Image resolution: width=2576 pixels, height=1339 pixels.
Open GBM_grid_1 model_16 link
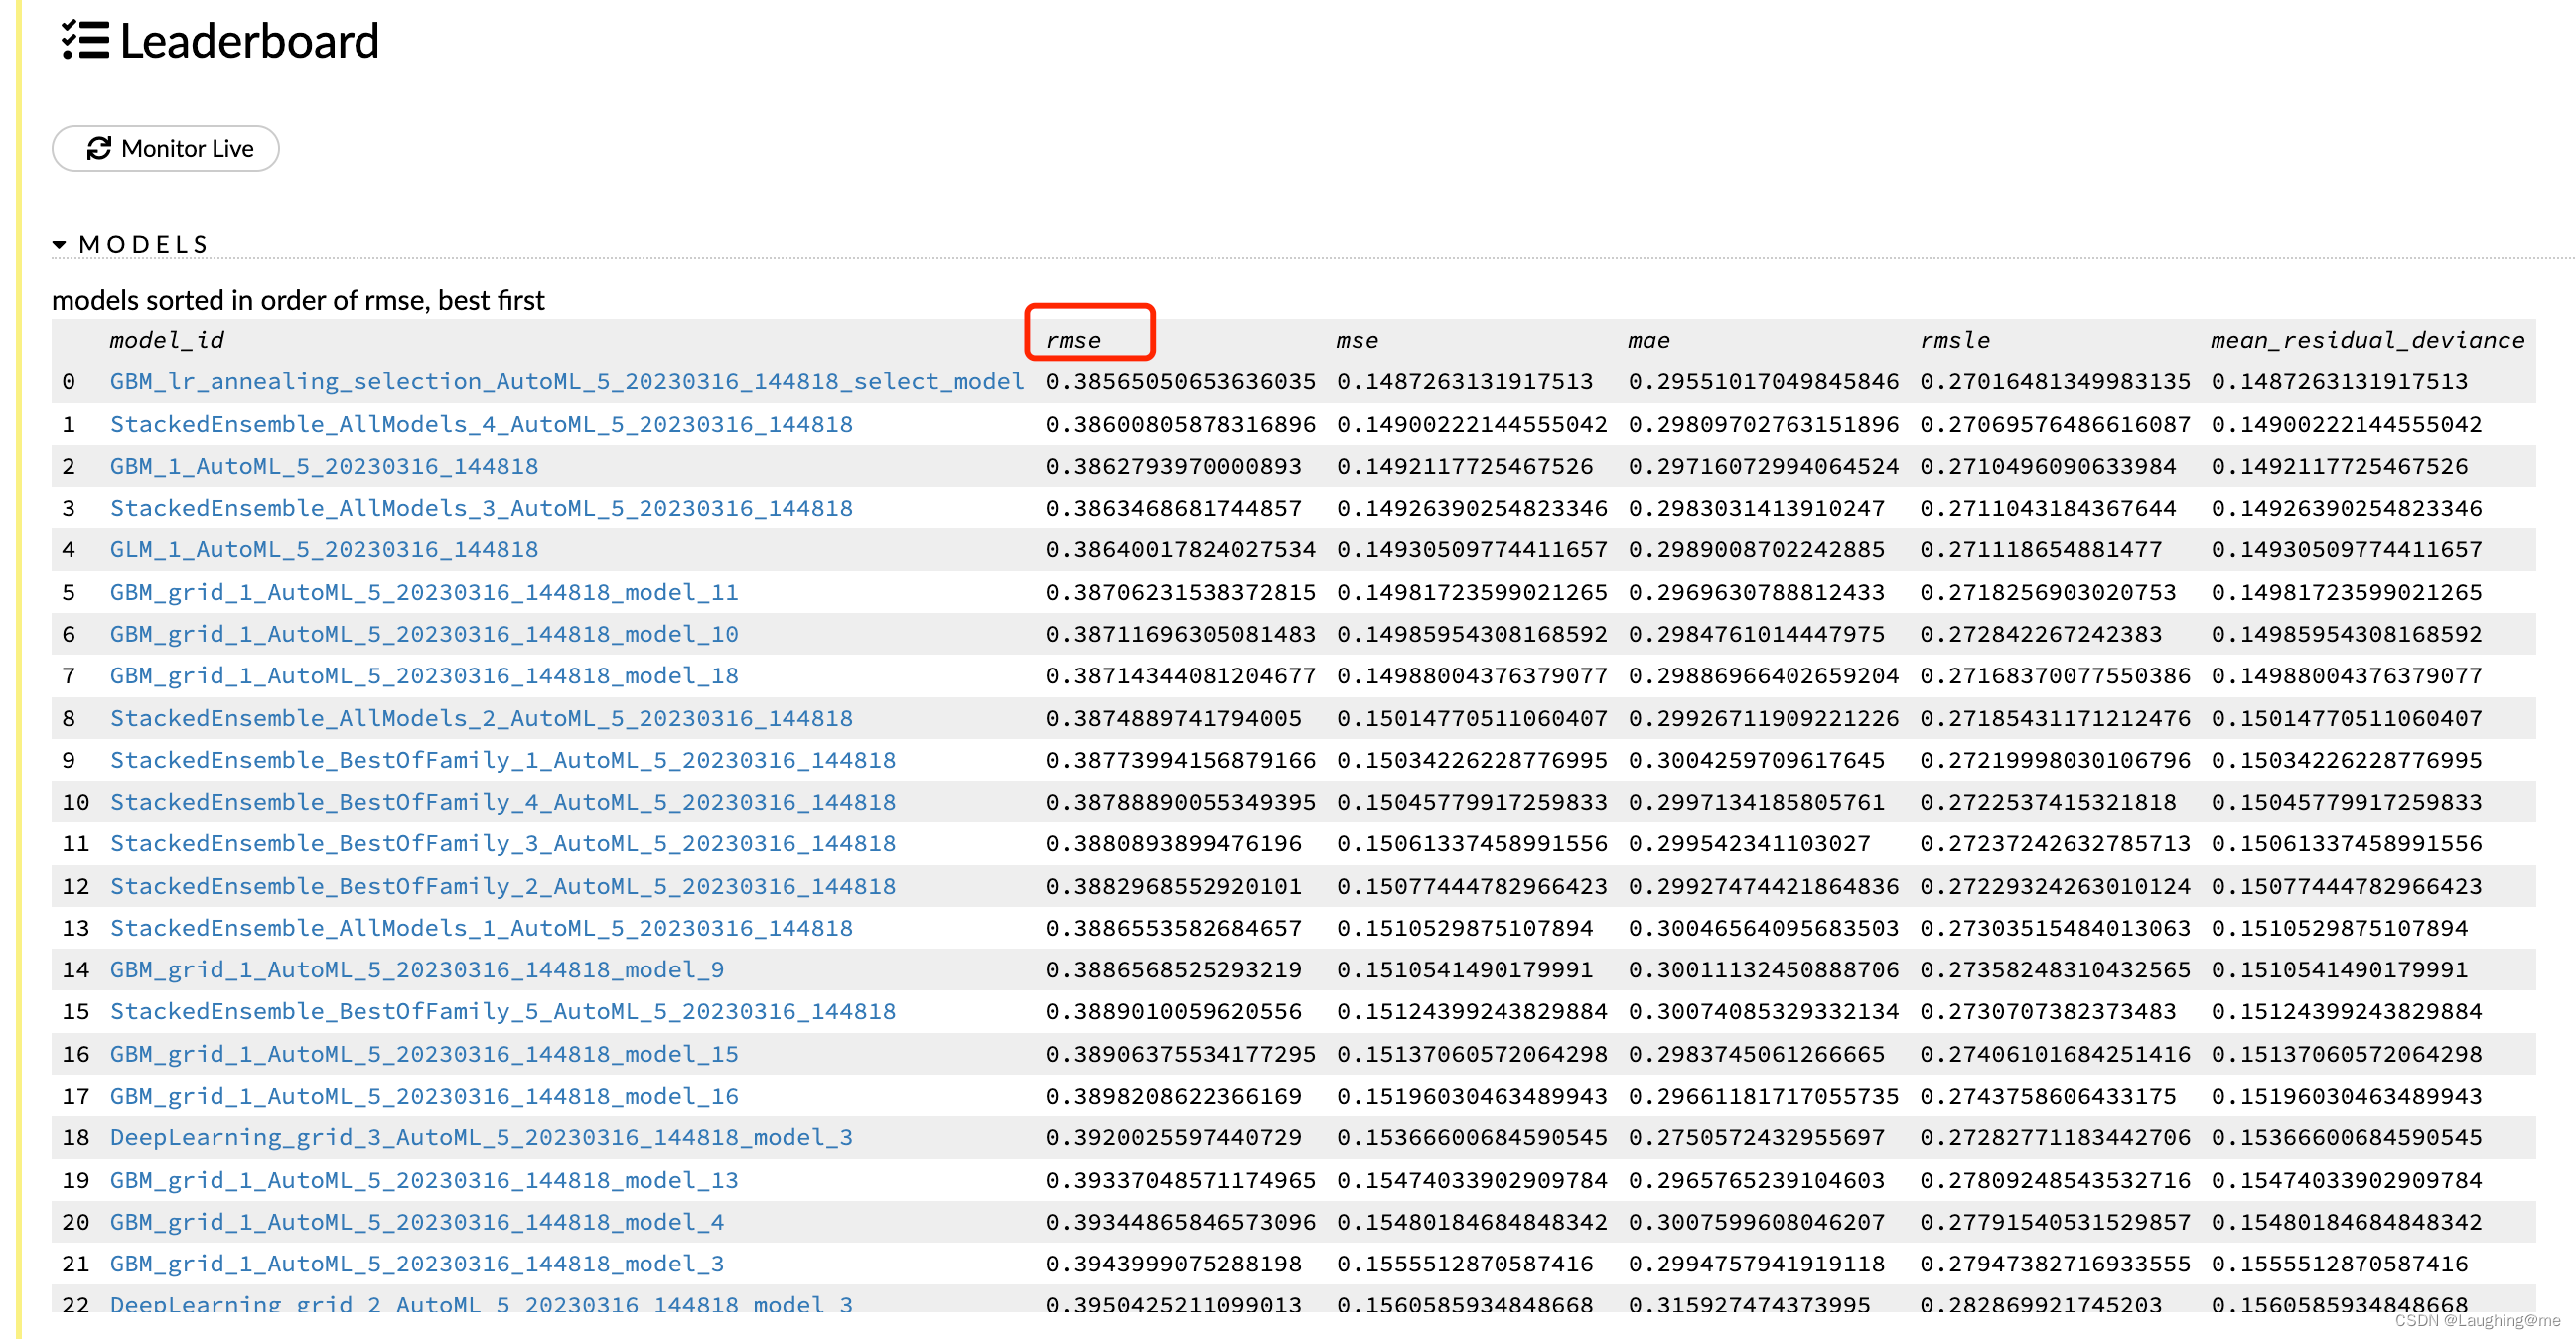pos(424,1096)
